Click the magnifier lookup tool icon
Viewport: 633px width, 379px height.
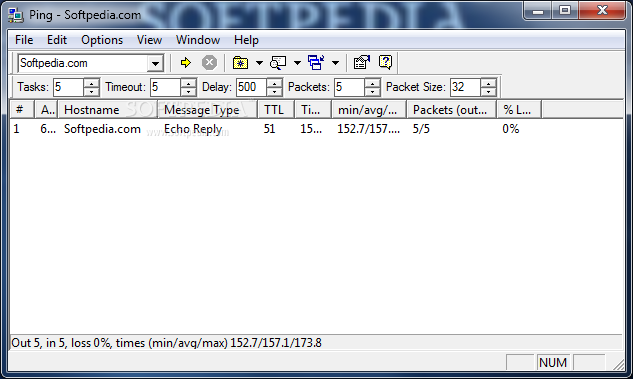[278, 63]
